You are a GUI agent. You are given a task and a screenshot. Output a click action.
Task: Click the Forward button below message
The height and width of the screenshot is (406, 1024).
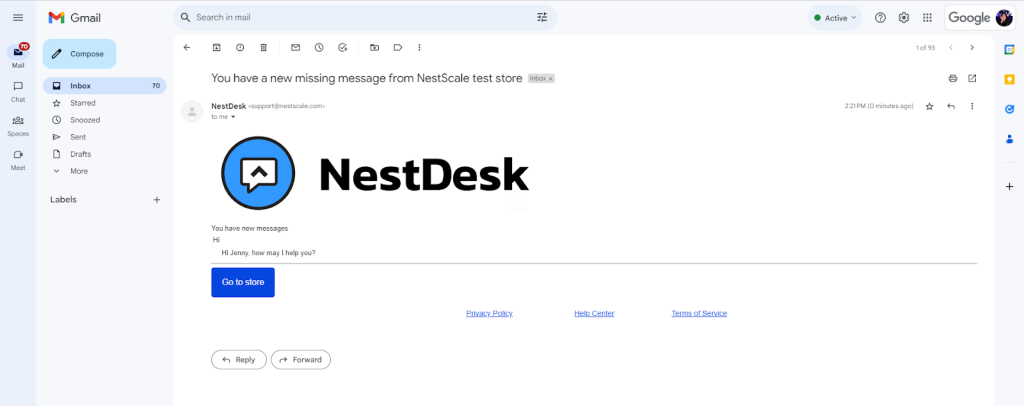pos(301,360)
